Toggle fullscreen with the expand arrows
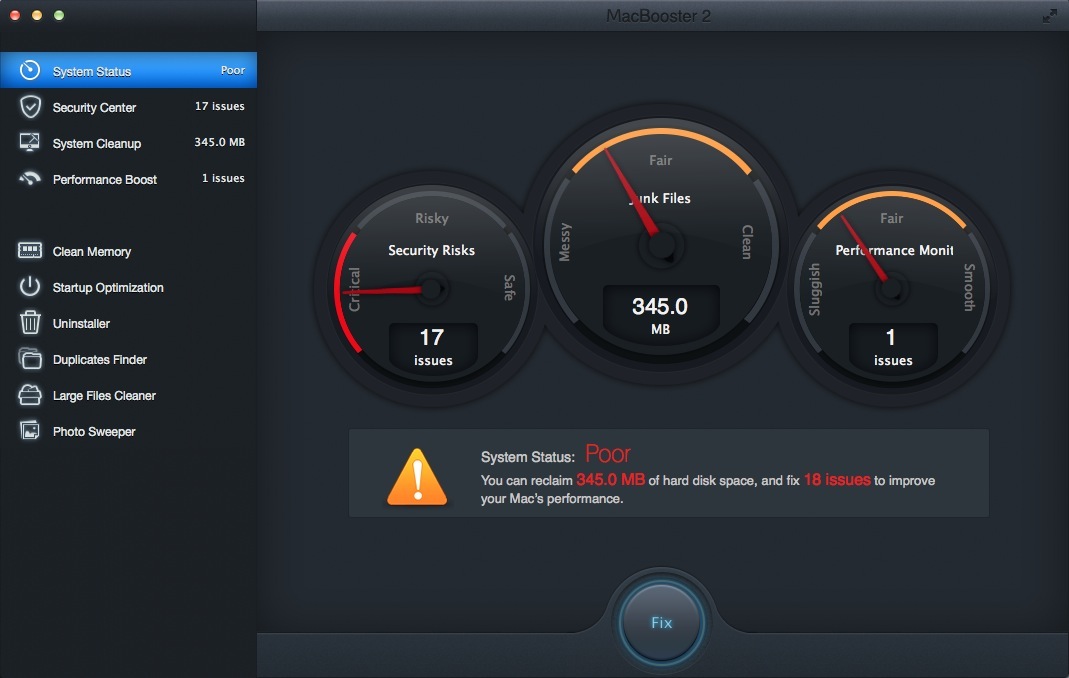The width and height of the screenshot is (1069, 678). tap(1049, 16)
